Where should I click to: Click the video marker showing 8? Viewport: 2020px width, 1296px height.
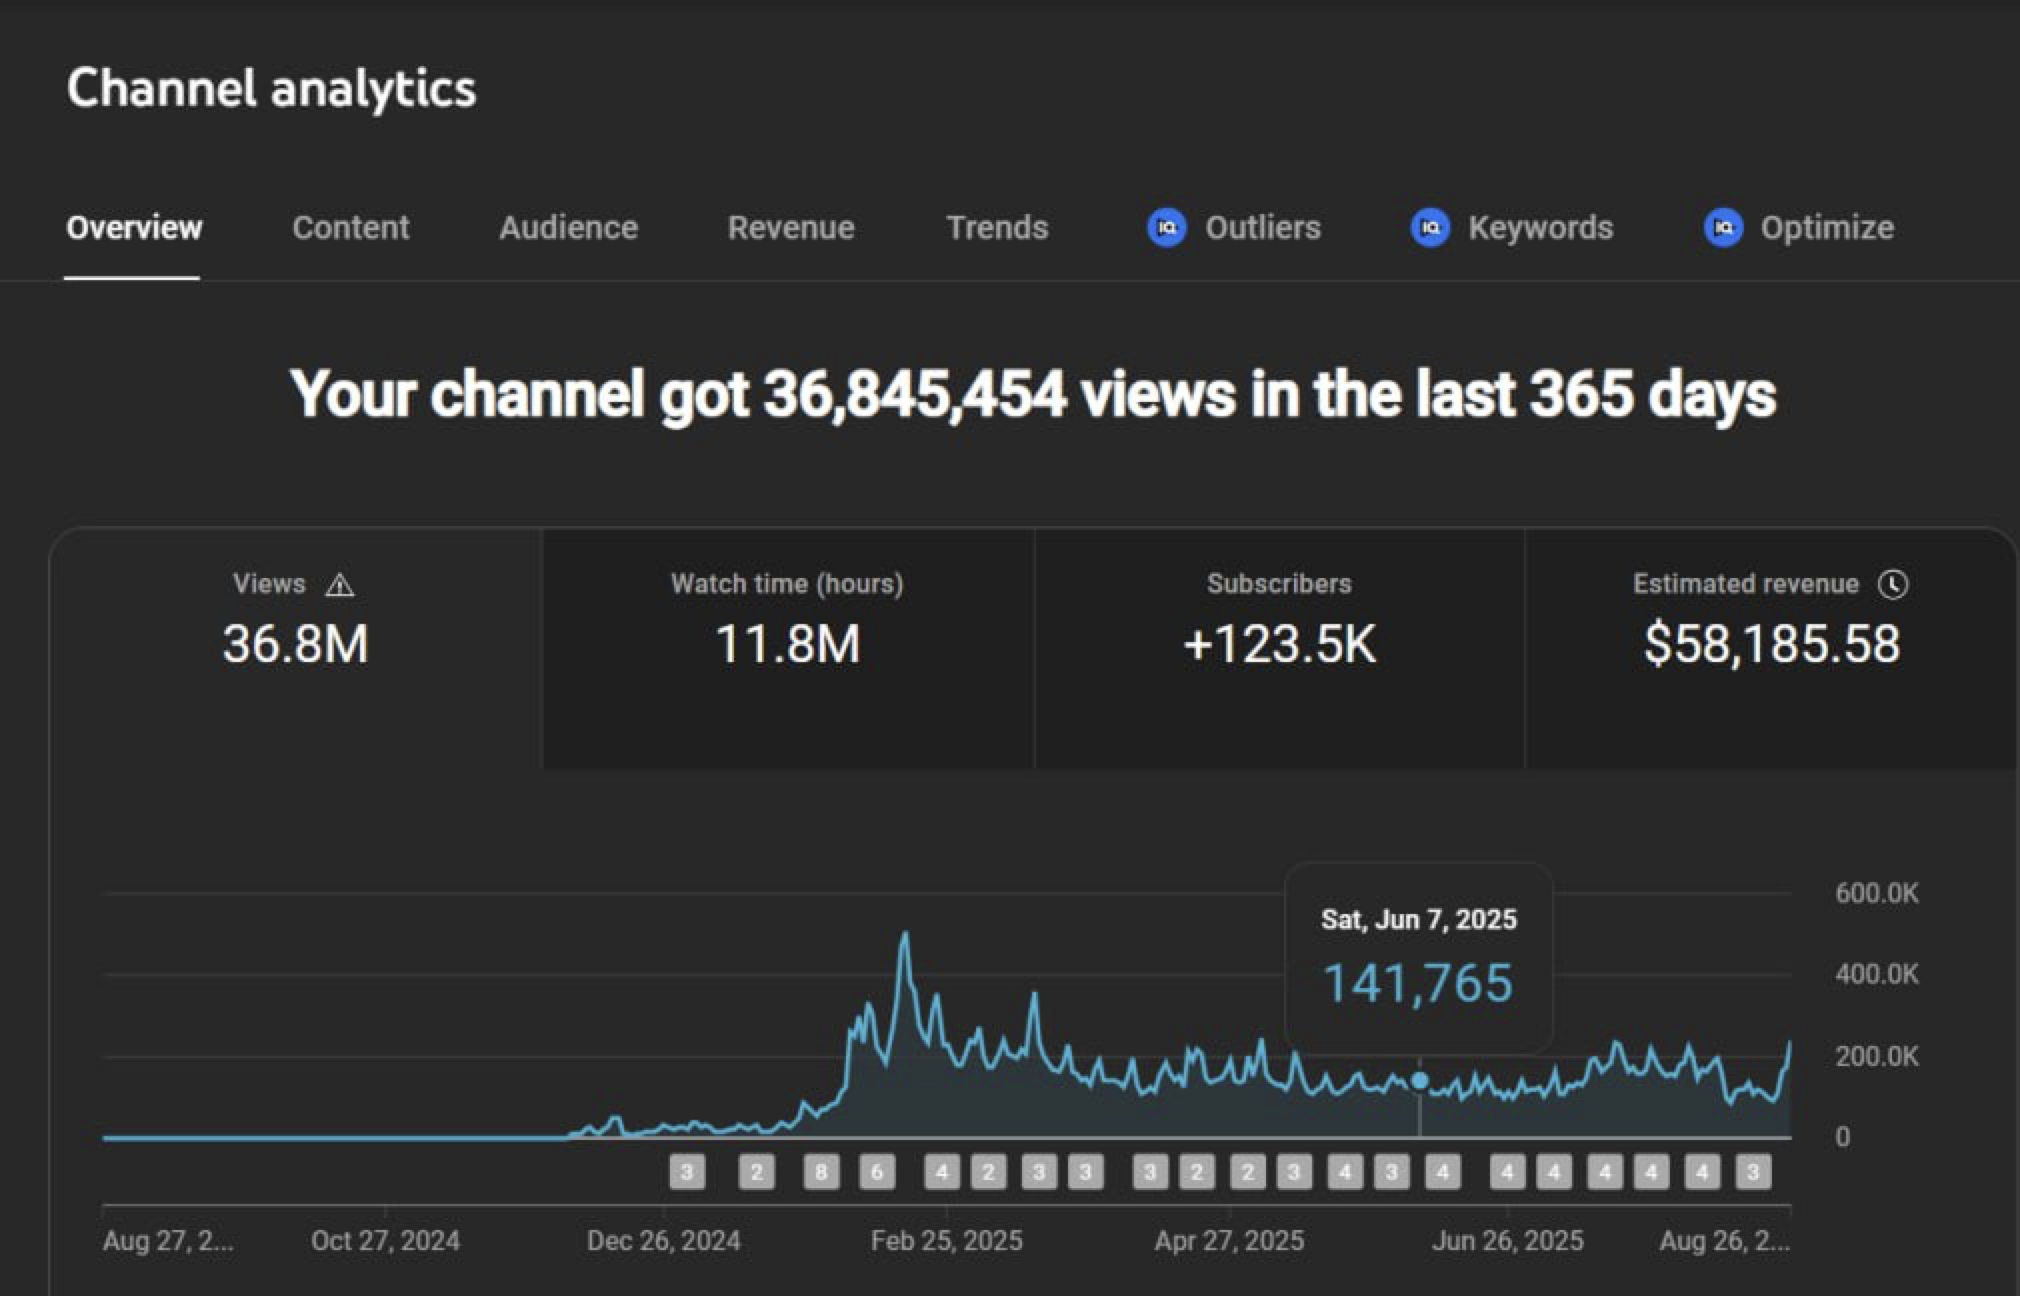[x=821, y=1172]
